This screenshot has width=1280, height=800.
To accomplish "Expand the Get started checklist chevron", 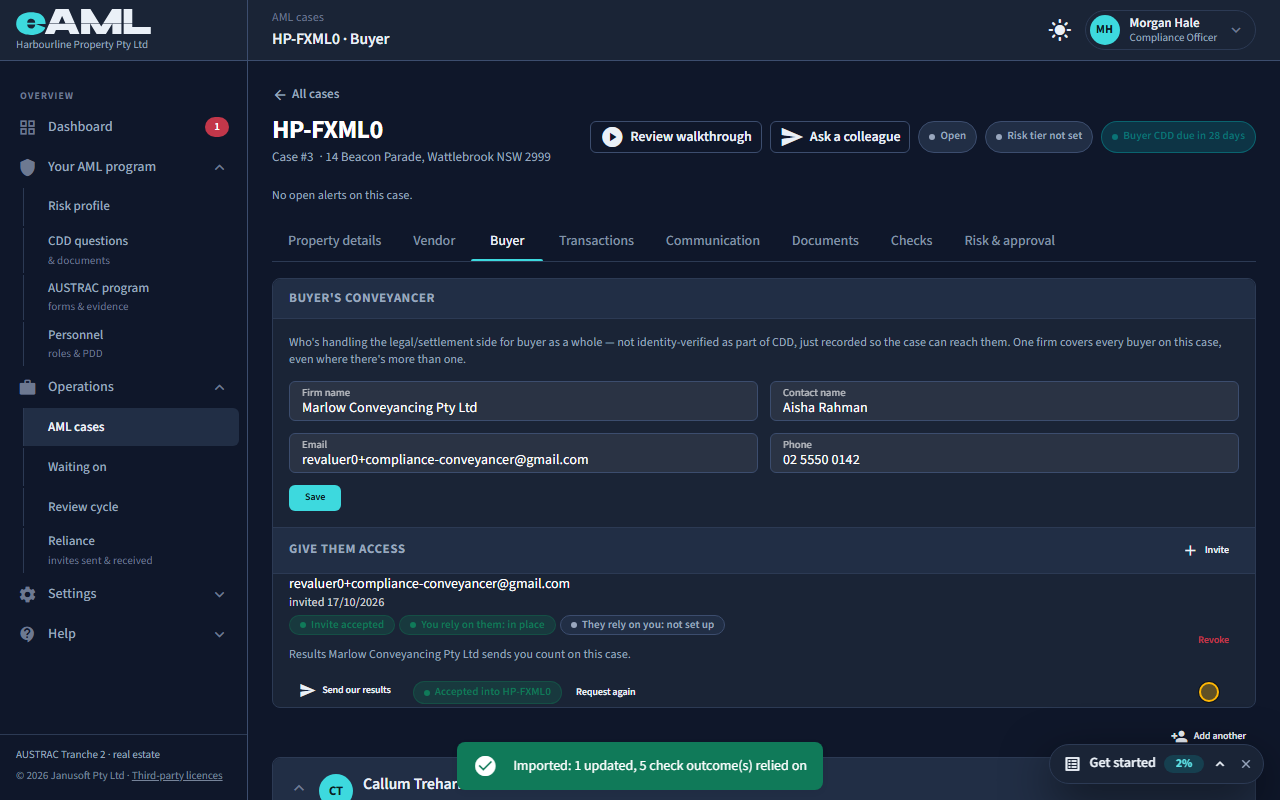I will (x=1220, y=764).
